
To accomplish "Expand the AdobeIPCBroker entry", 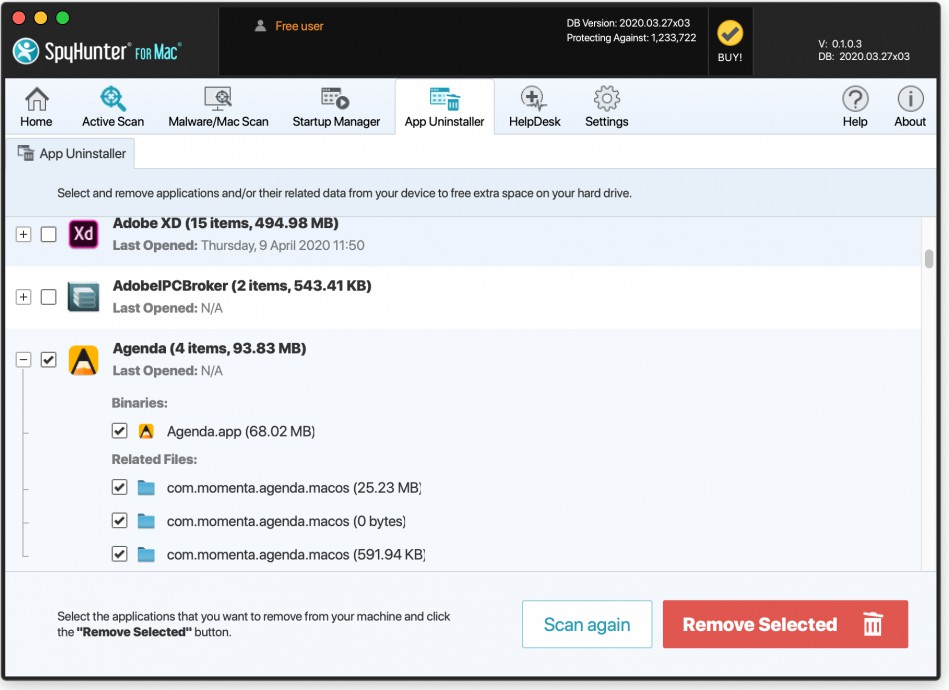I will point(24,297).
